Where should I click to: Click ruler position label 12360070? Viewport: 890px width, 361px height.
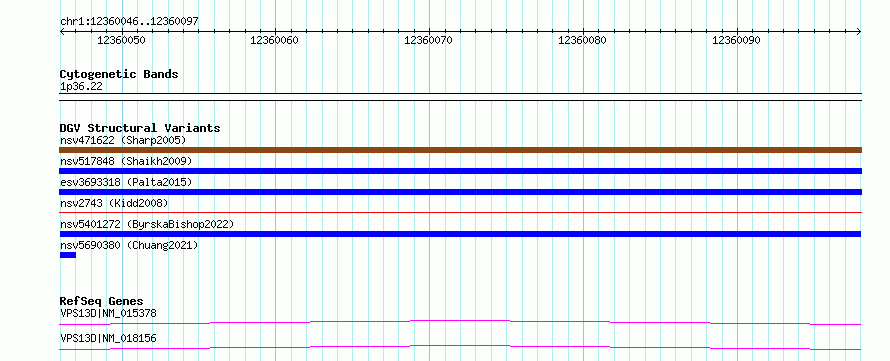click(x=429, y=40)
